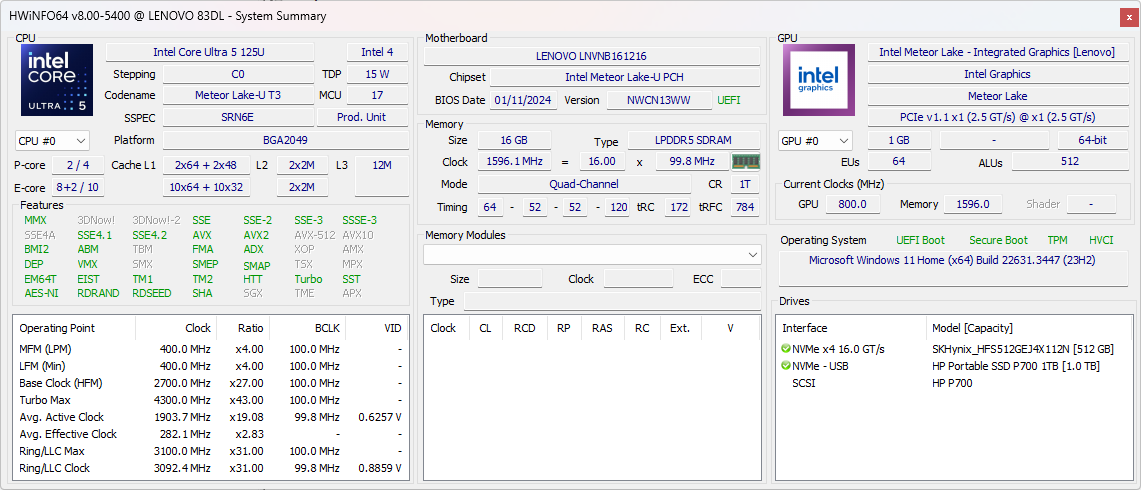Click the Interface column header in Drives
The height and width of the screenshot is (490, 1141).
click(x=851, y=328)
